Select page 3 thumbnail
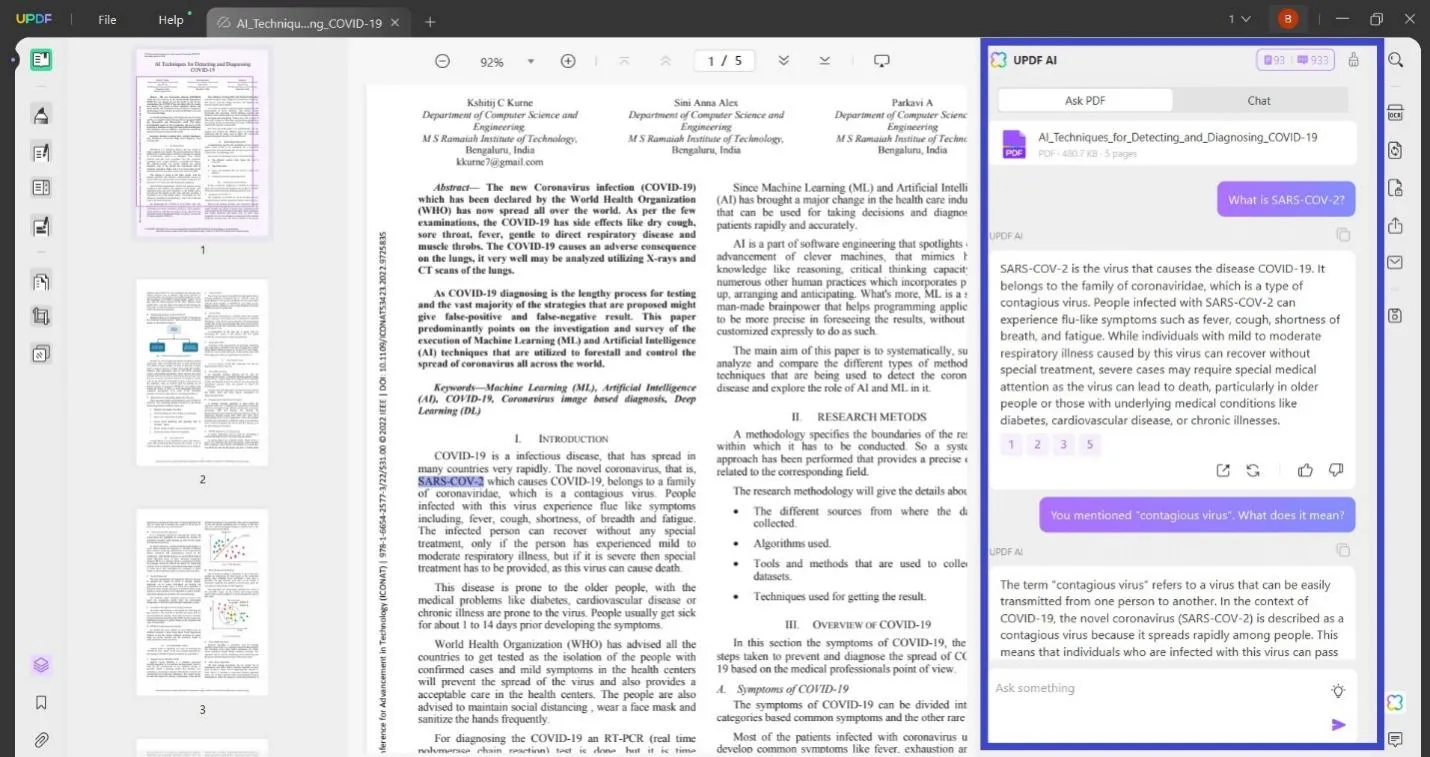The width and height of the screenshot is (1430, 757). pos(202,602)
